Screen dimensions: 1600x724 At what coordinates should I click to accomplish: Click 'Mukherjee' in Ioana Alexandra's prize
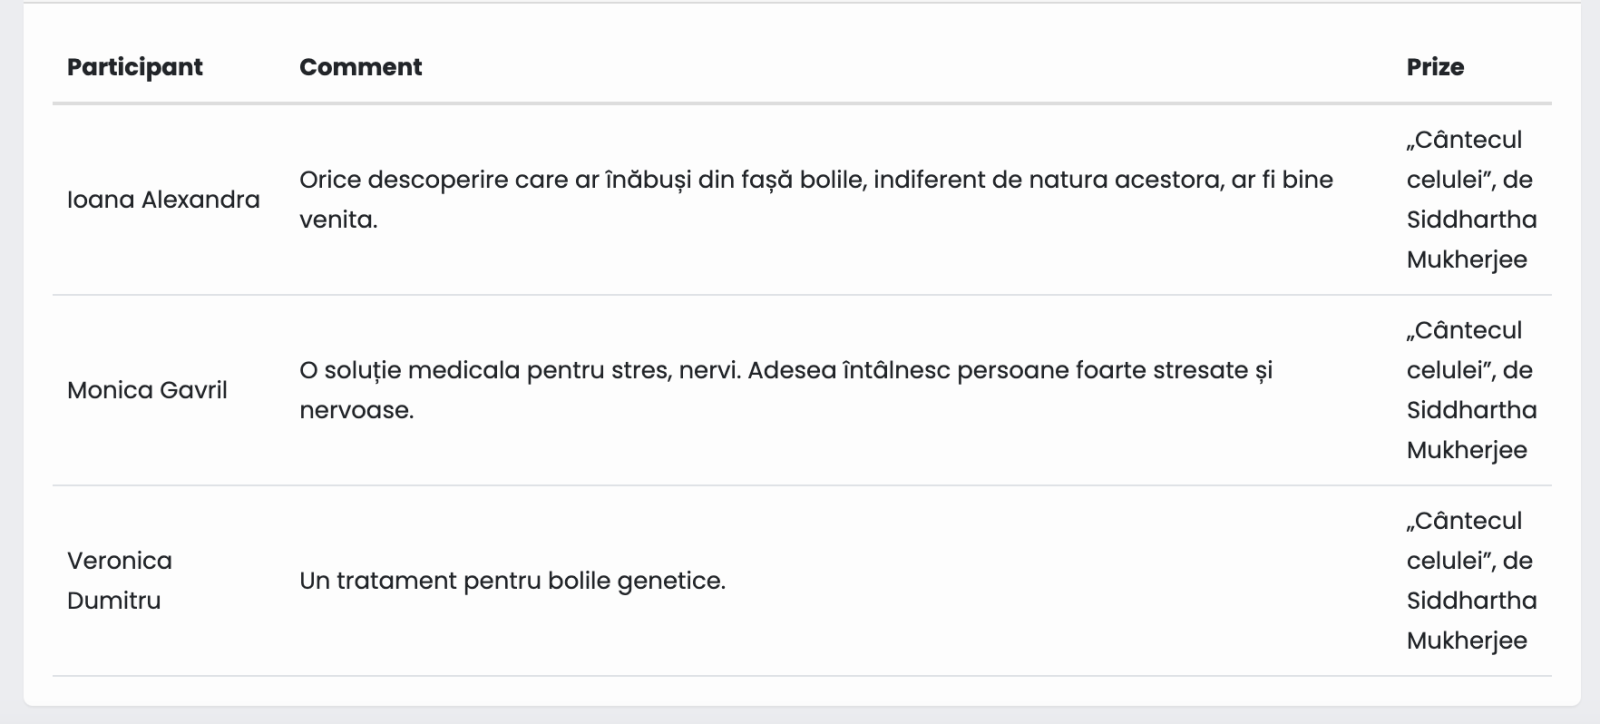pos(1466,260)
